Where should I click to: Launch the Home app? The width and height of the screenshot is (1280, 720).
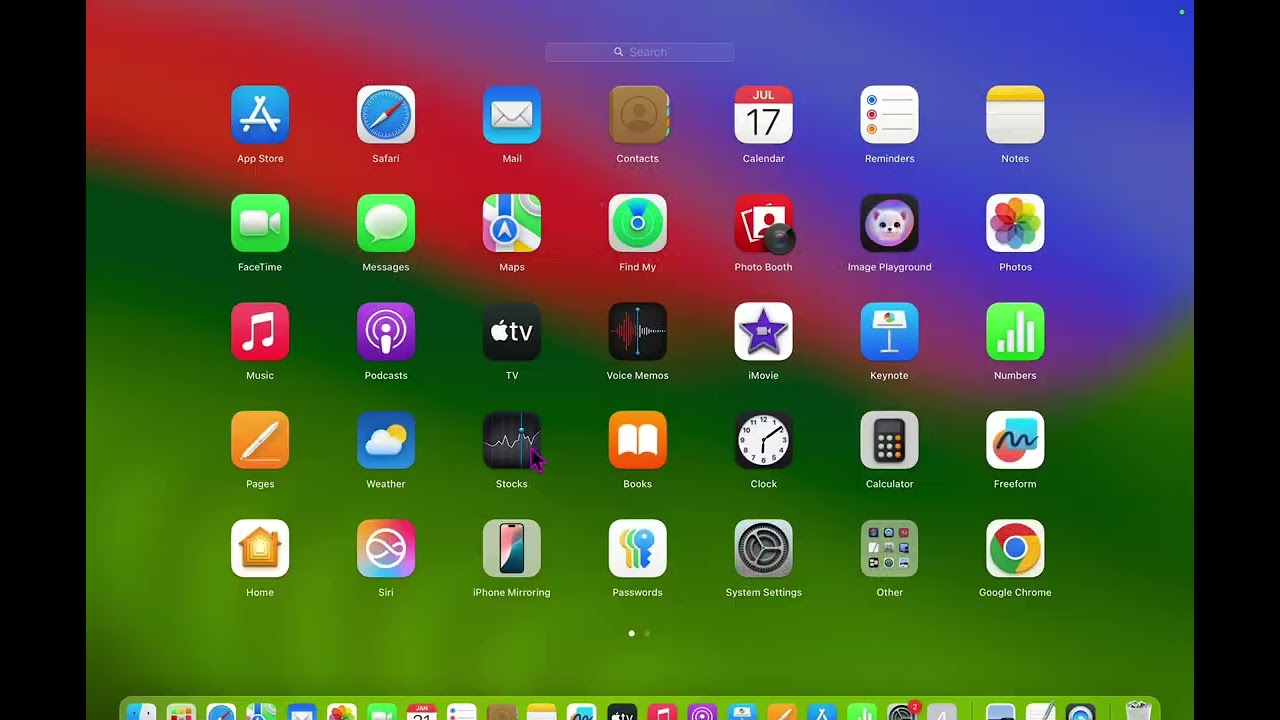tap(260, 549)
